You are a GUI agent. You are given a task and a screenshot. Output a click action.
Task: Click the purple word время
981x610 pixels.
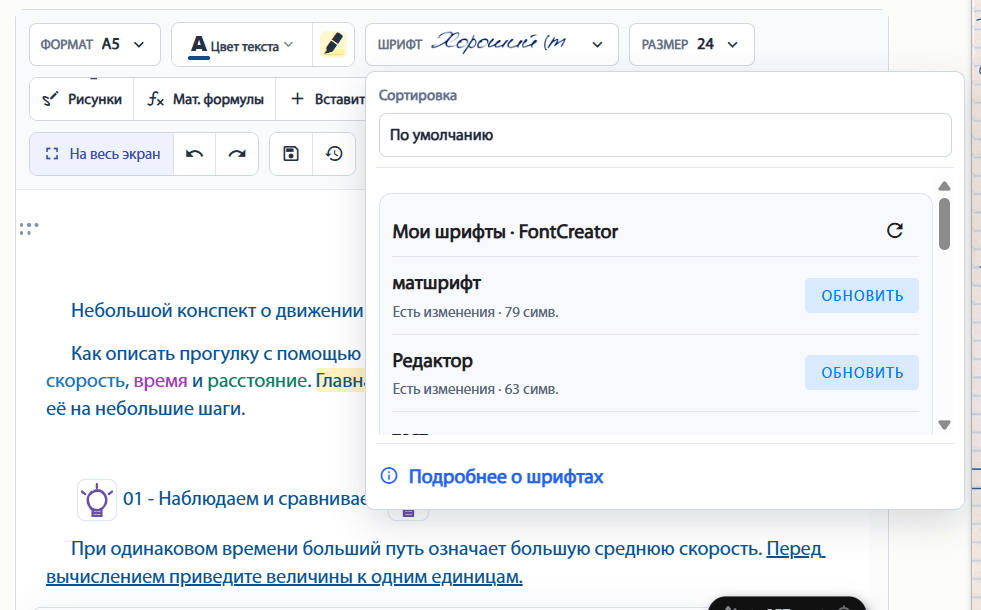click(x=160, y=380)
